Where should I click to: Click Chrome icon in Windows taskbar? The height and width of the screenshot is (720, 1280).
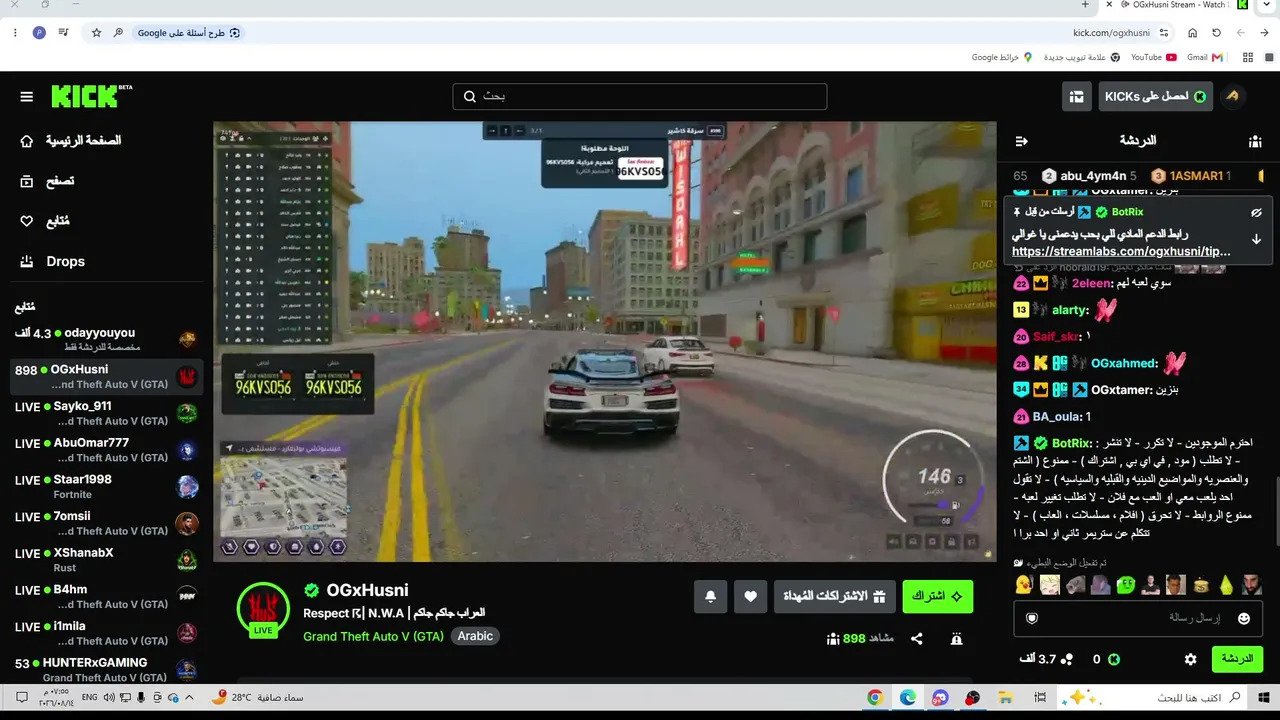[875, 698]
